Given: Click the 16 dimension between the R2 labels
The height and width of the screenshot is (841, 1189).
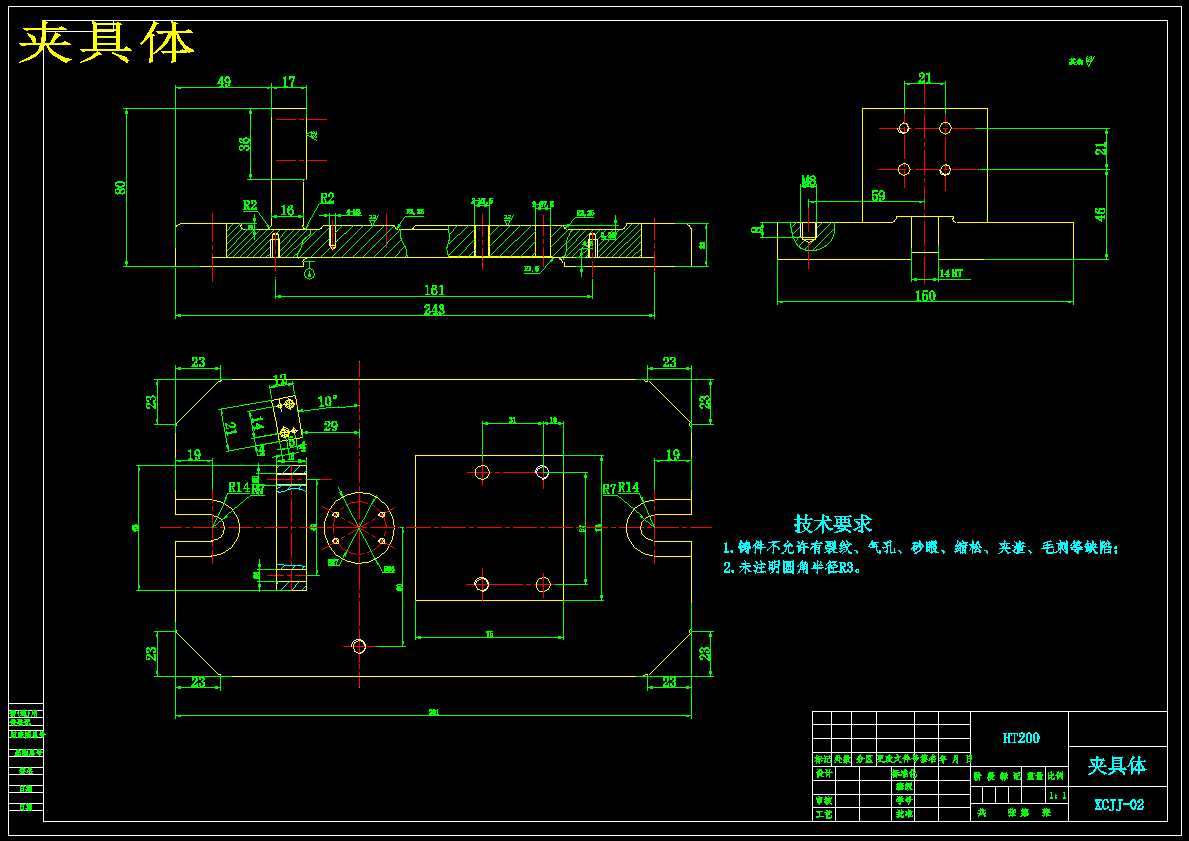Looking at the screenshot, I should click(x=287, y=210).
